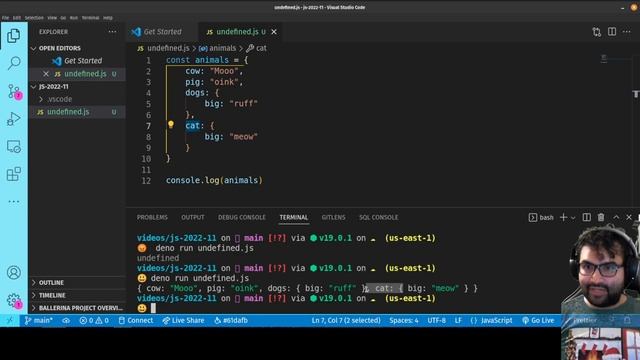The height and width of the screenshot is (360, 640).
Task: Start Live Share session
Action: 183,320
